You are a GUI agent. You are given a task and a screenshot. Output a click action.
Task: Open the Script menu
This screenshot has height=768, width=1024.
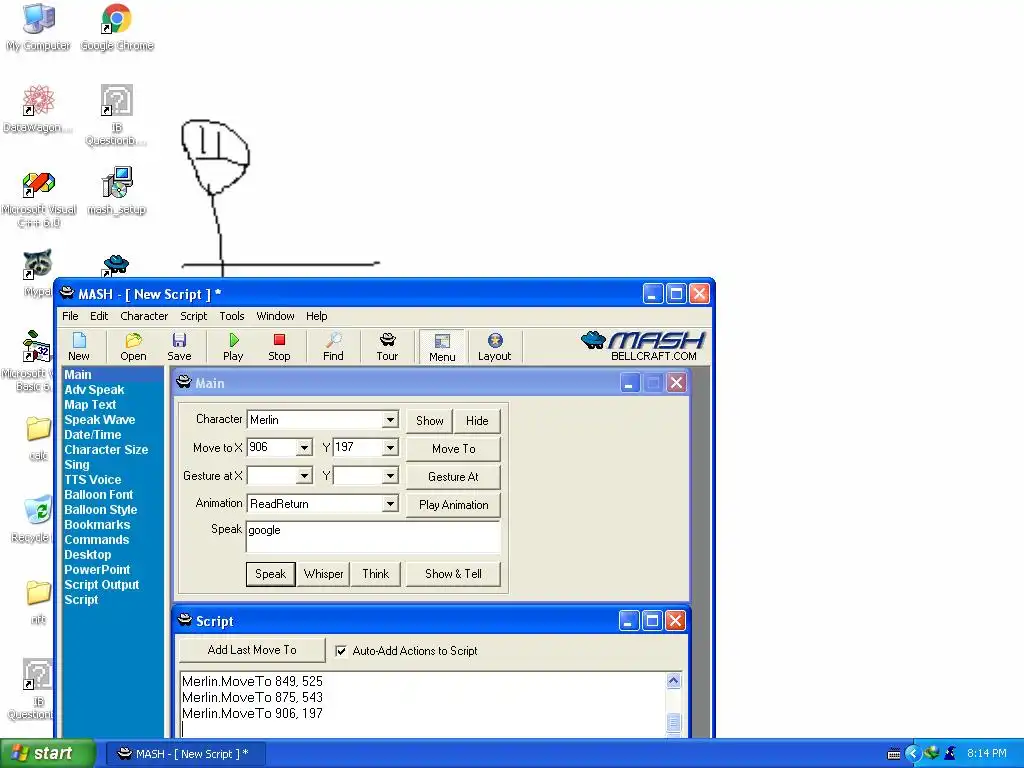tap(193, 316)
